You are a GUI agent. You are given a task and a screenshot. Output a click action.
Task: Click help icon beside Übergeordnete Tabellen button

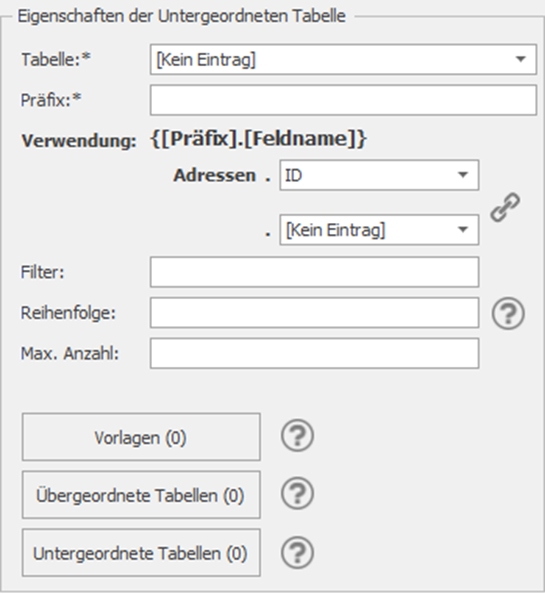point(297,494)
